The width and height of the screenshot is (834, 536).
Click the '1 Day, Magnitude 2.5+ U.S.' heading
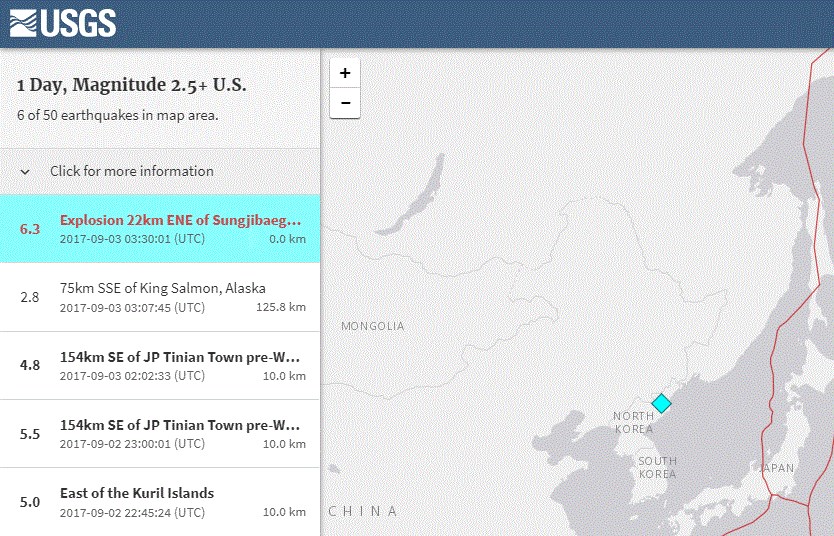pos(131,85)
